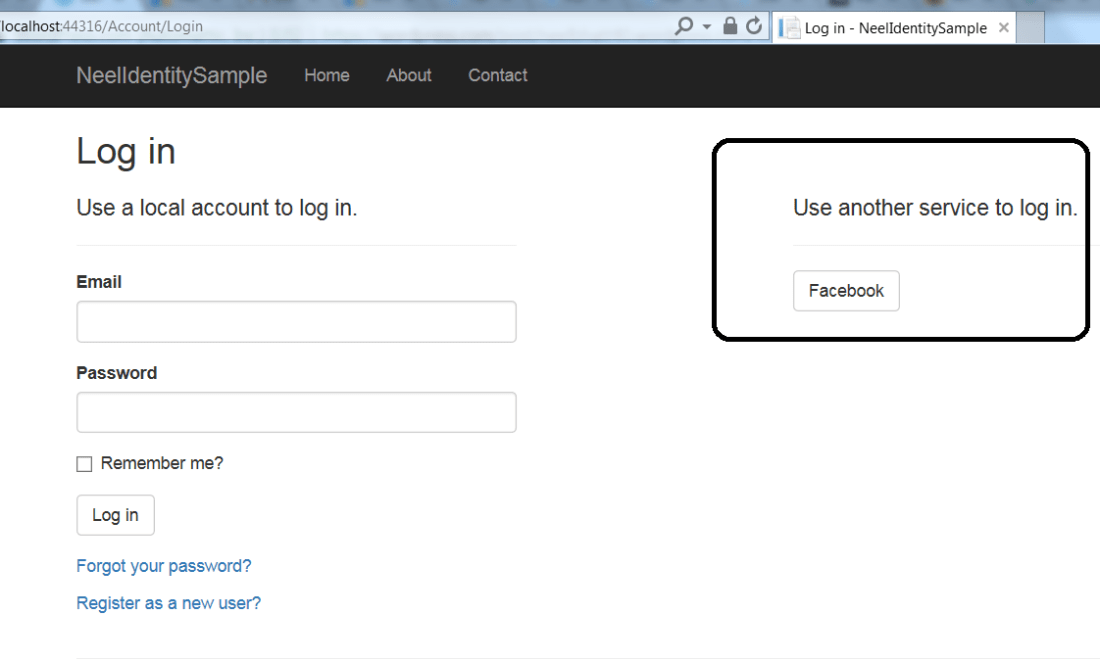Click the search magnifier icon in address bar
The image size is (1100, 662).
[684, 26]
